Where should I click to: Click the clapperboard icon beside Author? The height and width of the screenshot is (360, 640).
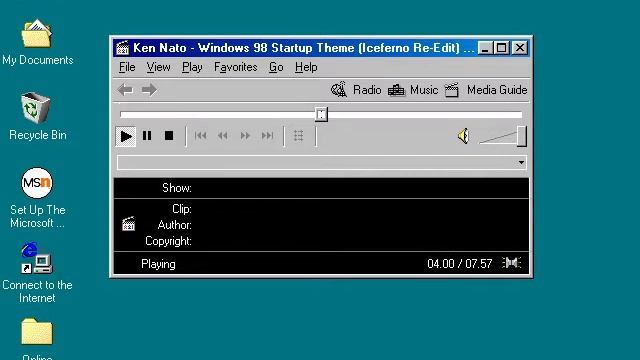click(129, 224)
